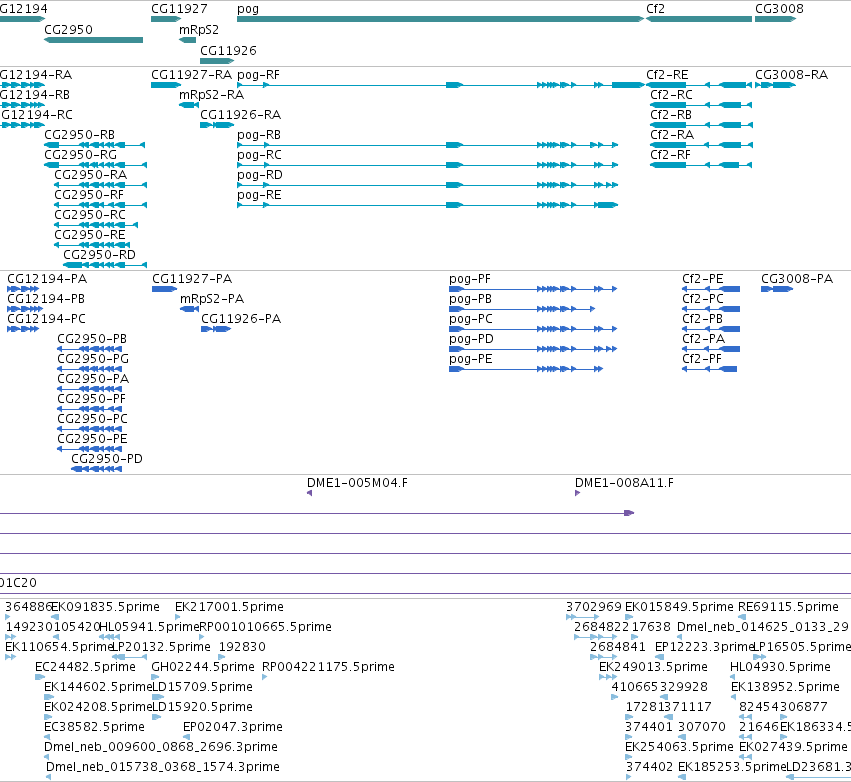Image resolution: width=851 pixels, height=782 pixels.
Task: Click the Cf2 gene label
Action: [x=655, y=9]
